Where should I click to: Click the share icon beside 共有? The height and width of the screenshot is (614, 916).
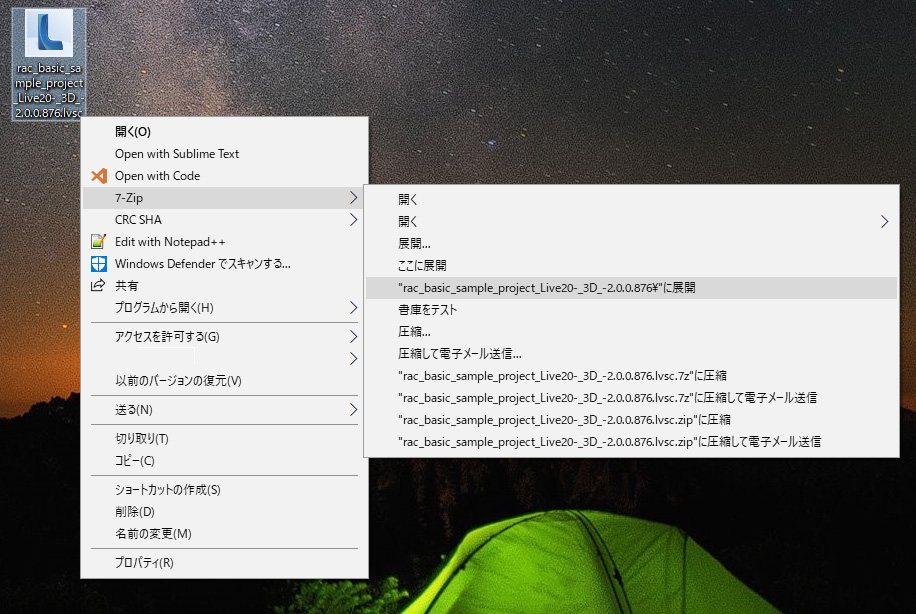point(98,285)
